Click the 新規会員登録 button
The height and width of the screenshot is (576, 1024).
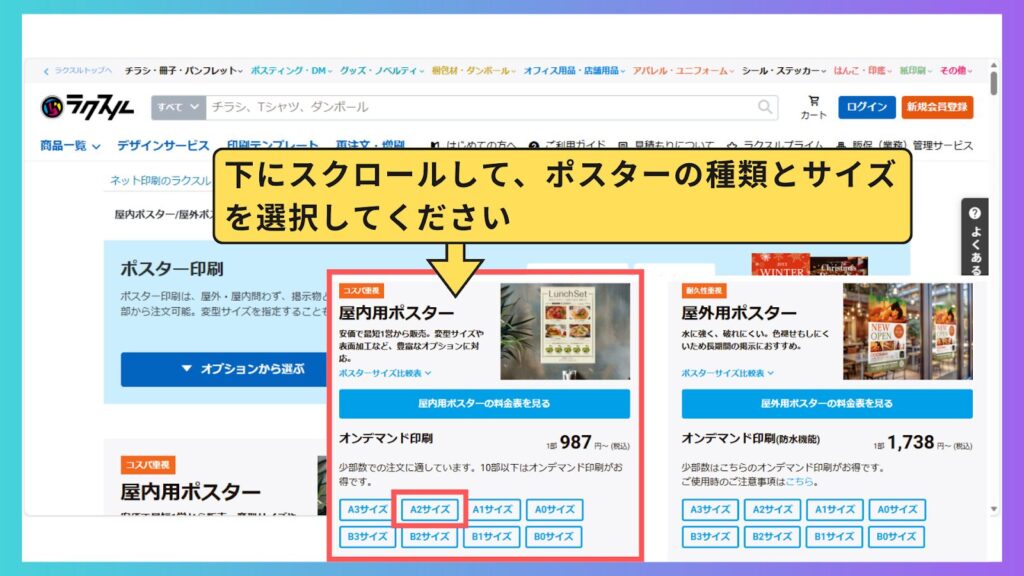point(937,107)
